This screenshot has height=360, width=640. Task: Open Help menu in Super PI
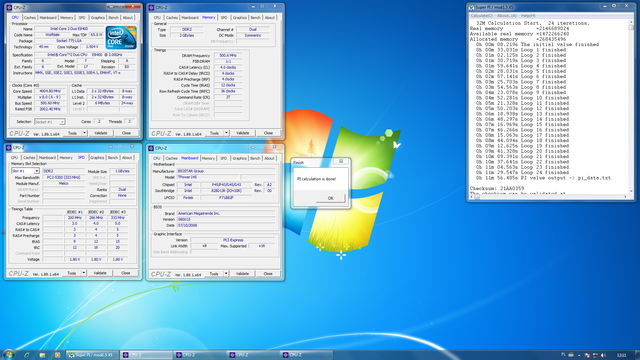(528, 16)
